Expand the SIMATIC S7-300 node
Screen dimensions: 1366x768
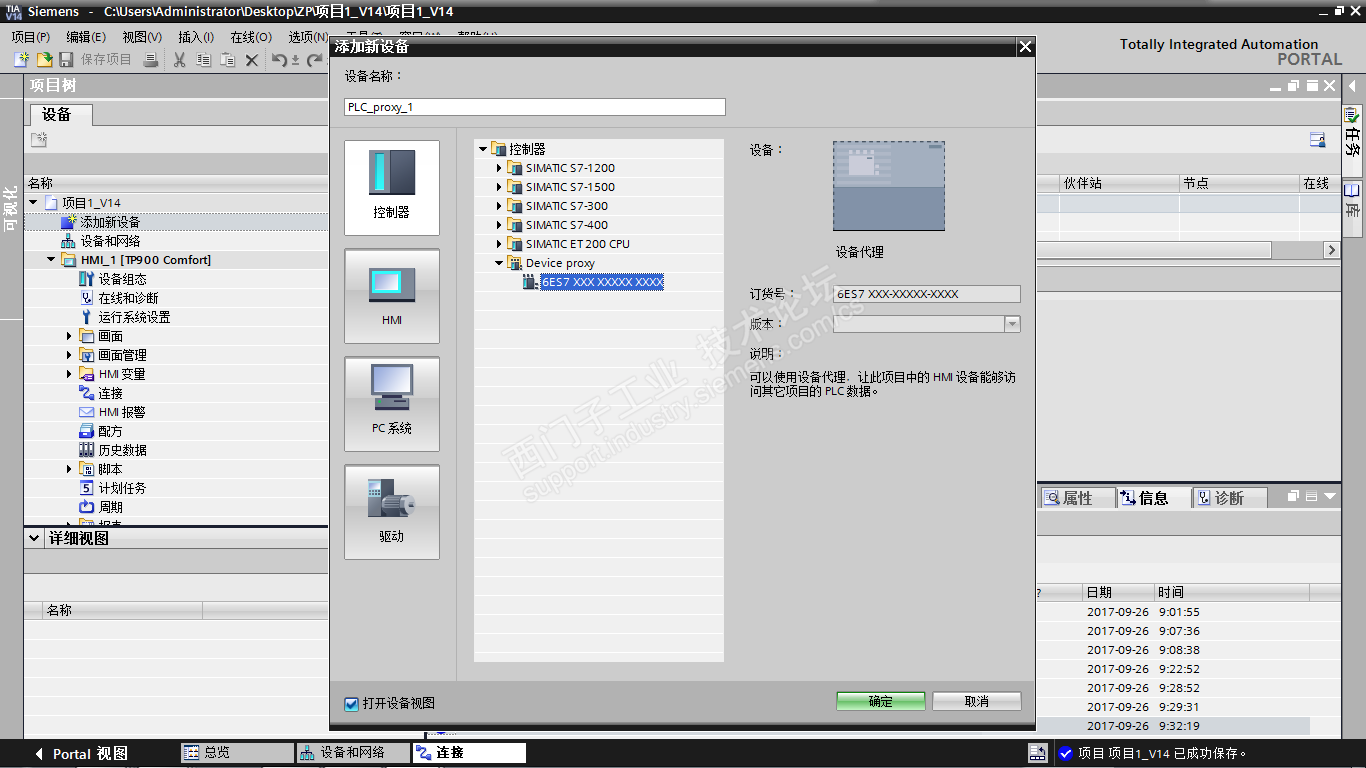[x=500, y=206]
